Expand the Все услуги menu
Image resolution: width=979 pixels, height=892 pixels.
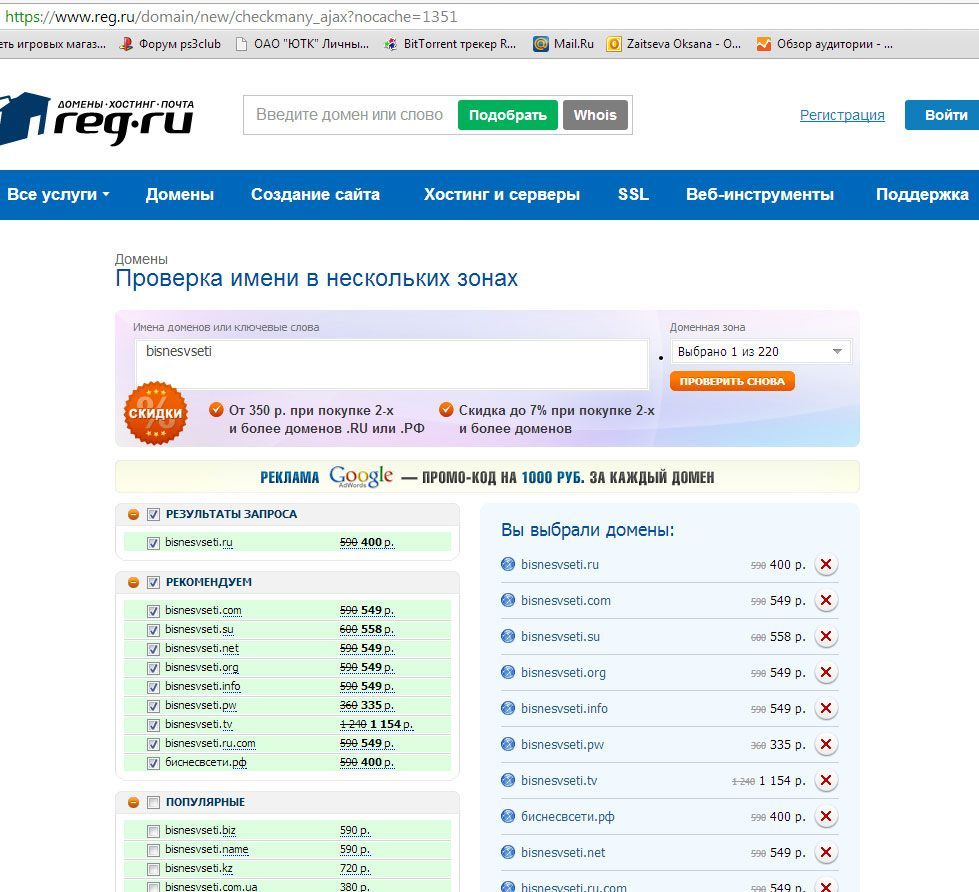tap(58, 195)
